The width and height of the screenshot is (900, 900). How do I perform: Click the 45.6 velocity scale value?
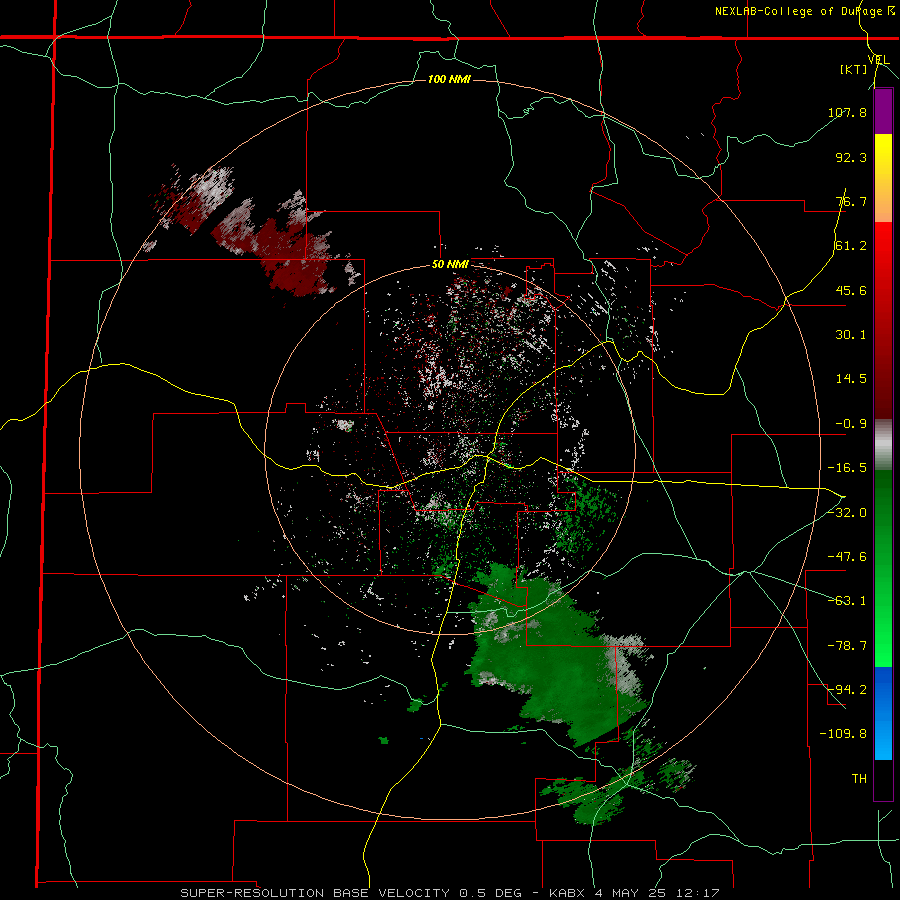coord(851,290)
